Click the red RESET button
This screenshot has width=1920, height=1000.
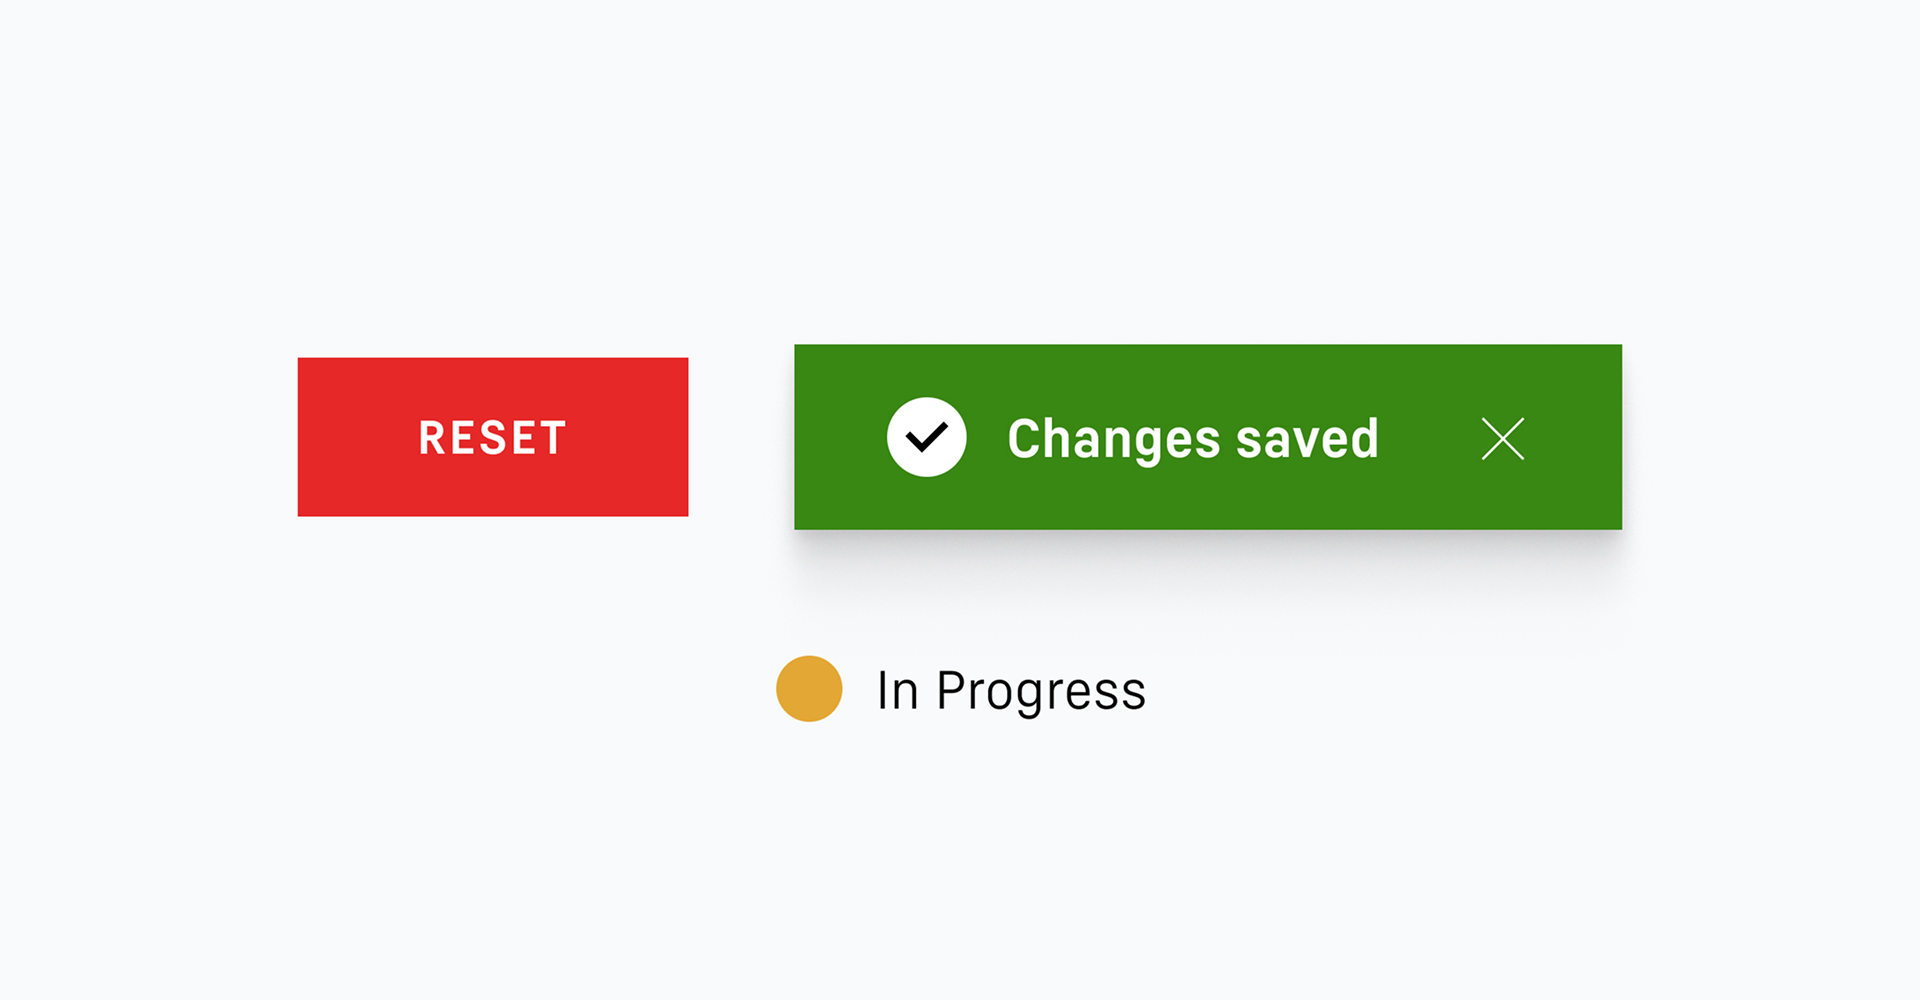click(x=492, y=437)
